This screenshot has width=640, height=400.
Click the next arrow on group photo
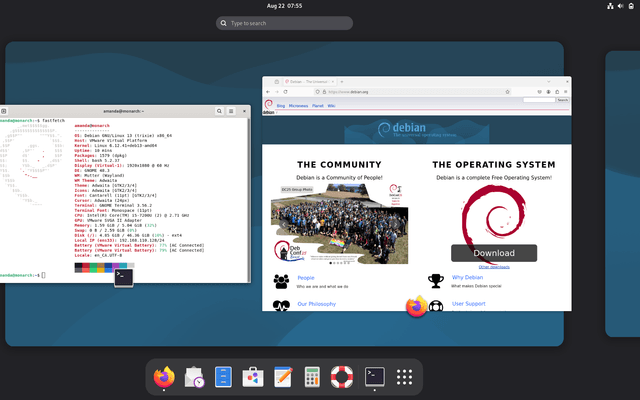tap(395, 224)
